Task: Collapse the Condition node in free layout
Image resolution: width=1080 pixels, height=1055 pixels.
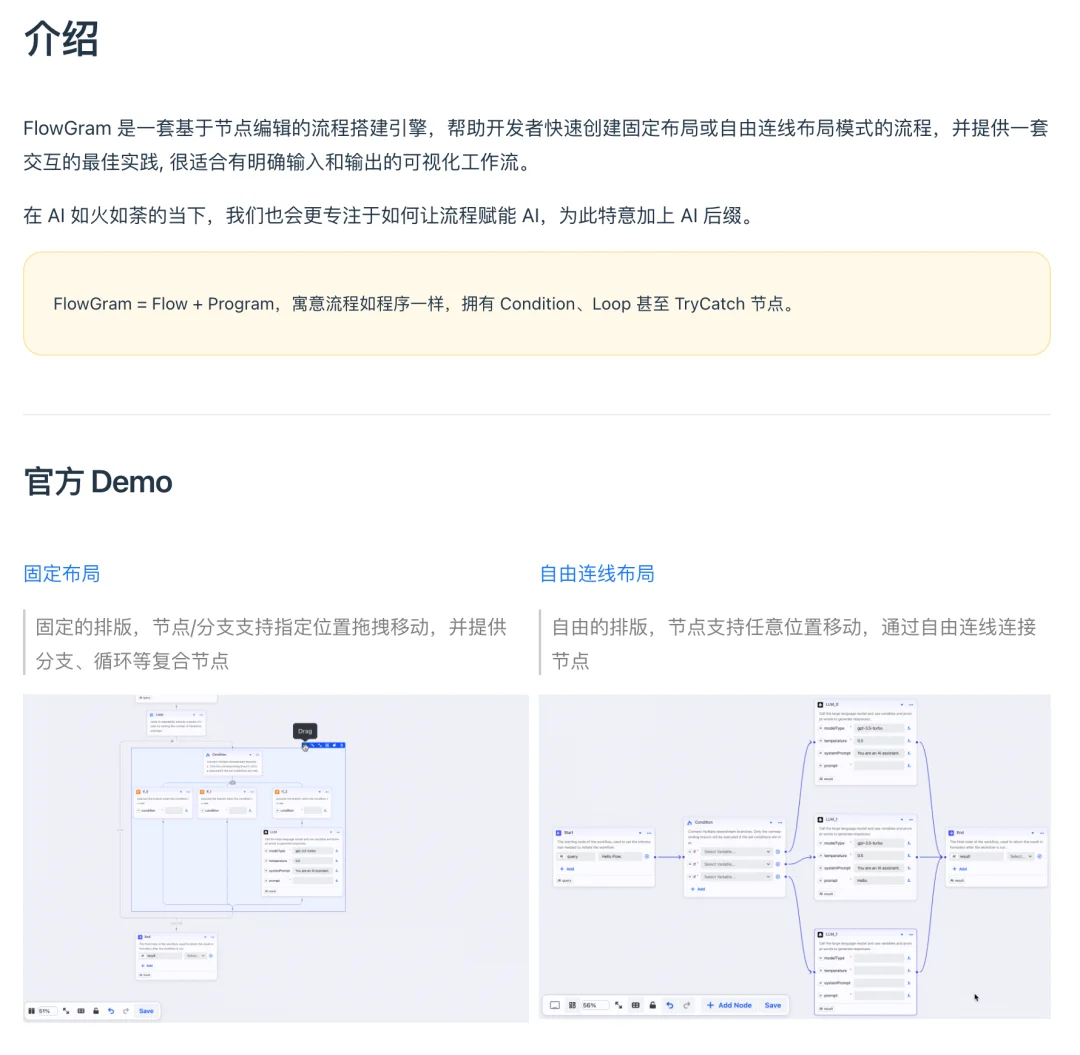Action: 771,822
